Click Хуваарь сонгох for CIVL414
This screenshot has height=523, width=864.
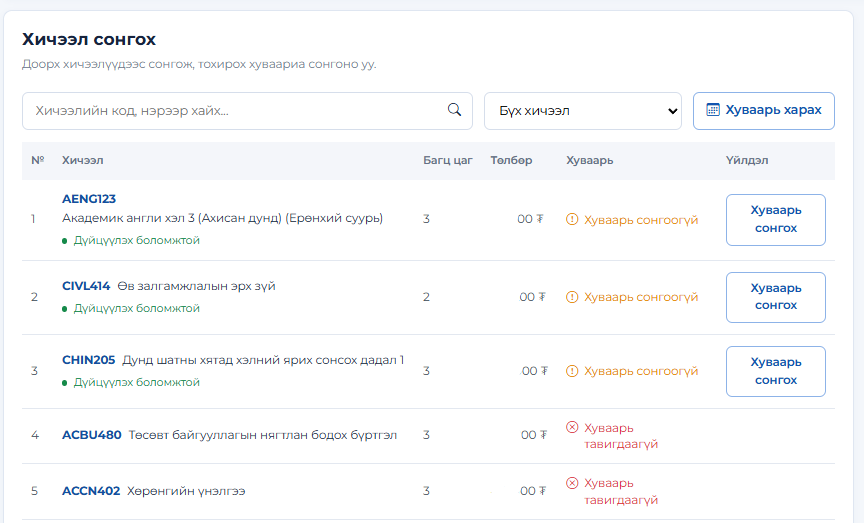(775, 297)
